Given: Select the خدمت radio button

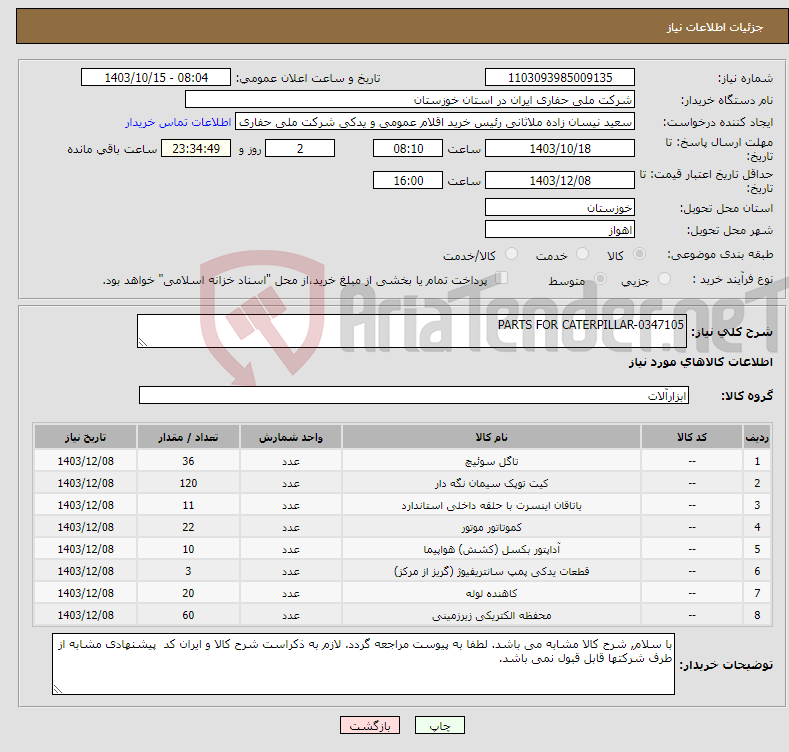Looking at the screenshot, I should coord(582,254).
